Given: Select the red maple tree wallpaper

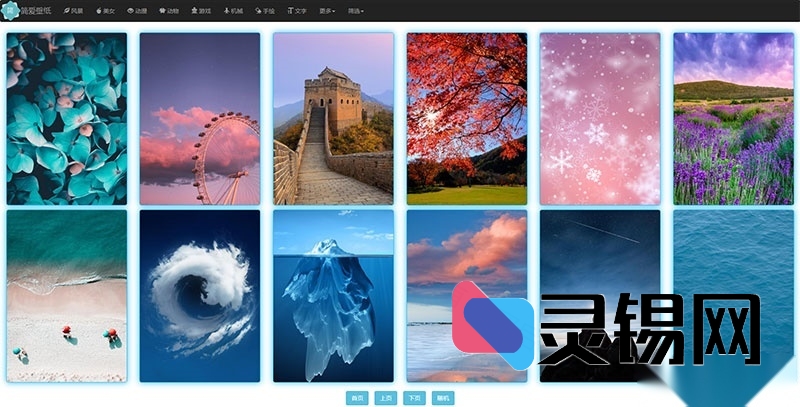Looking at the screenshot, I should [x=466, y=118].
